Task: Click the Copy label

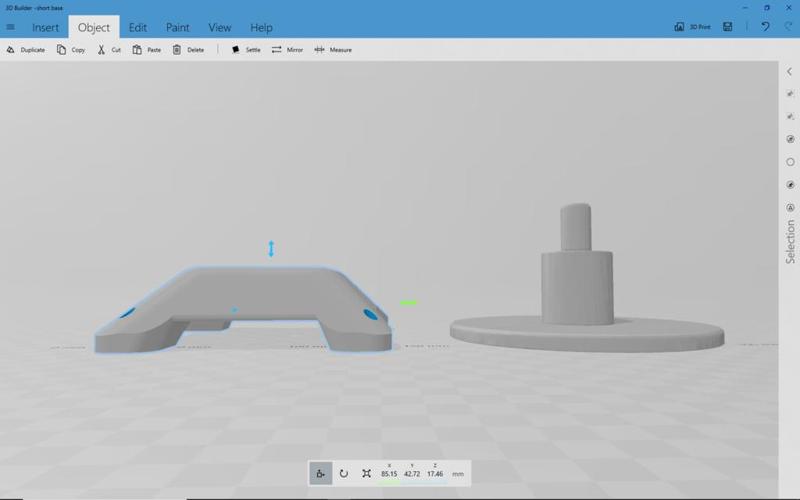Action: coord(78,50)
